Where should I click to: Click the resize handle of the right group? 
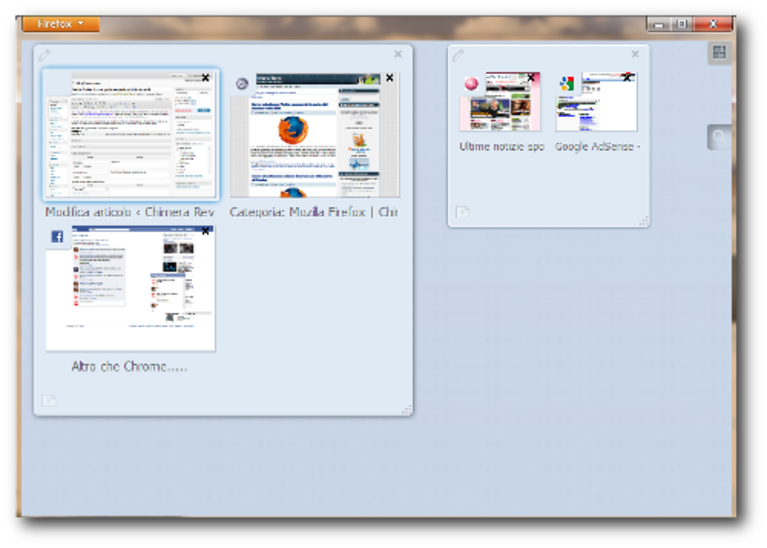click(644, 222)
